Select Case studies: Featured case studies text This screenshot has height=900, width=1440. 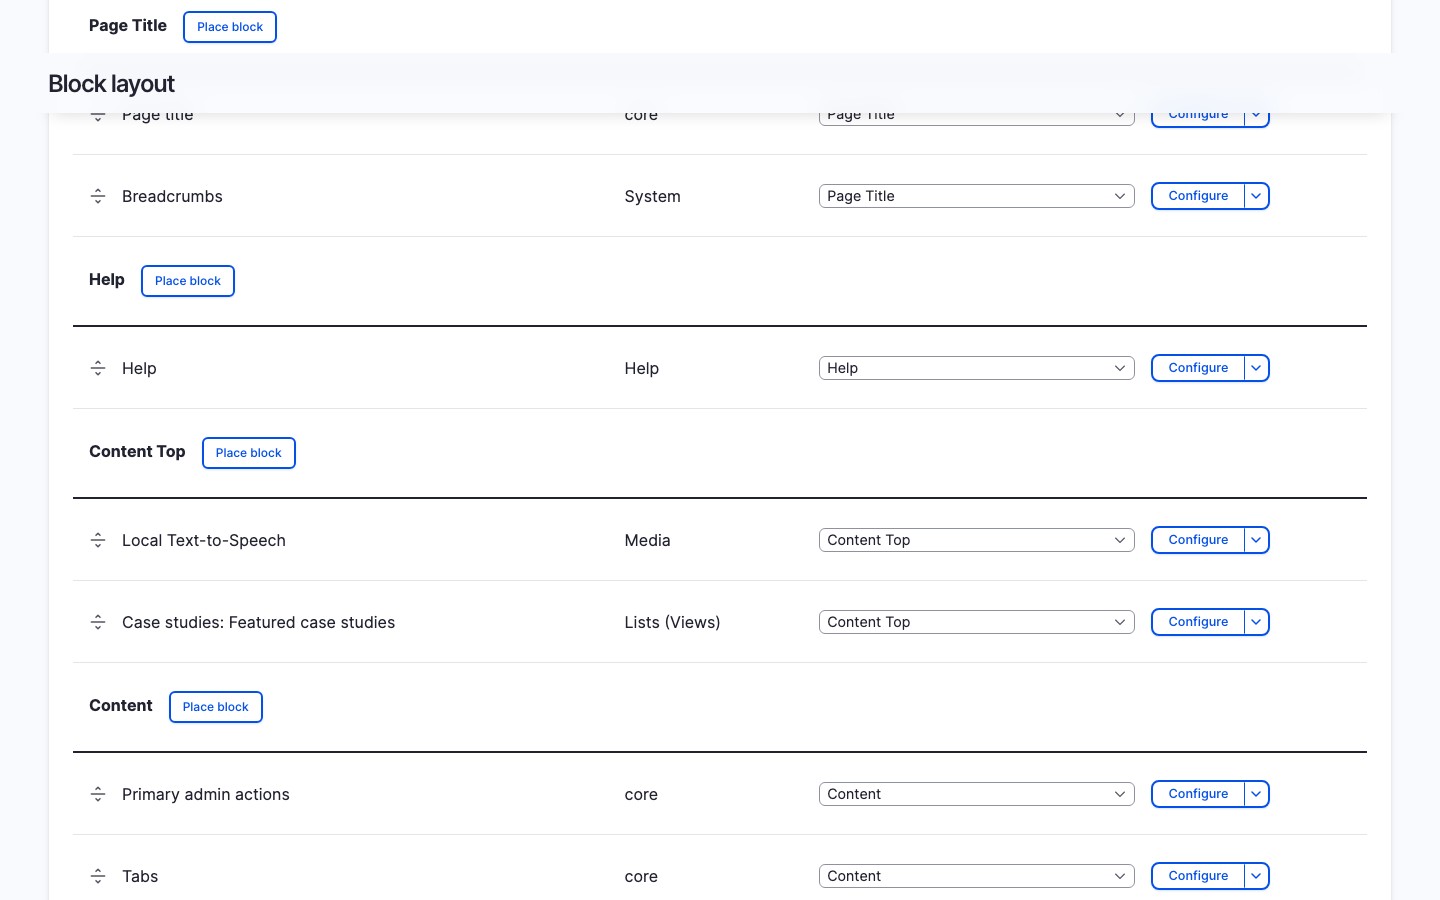point(258,622)
